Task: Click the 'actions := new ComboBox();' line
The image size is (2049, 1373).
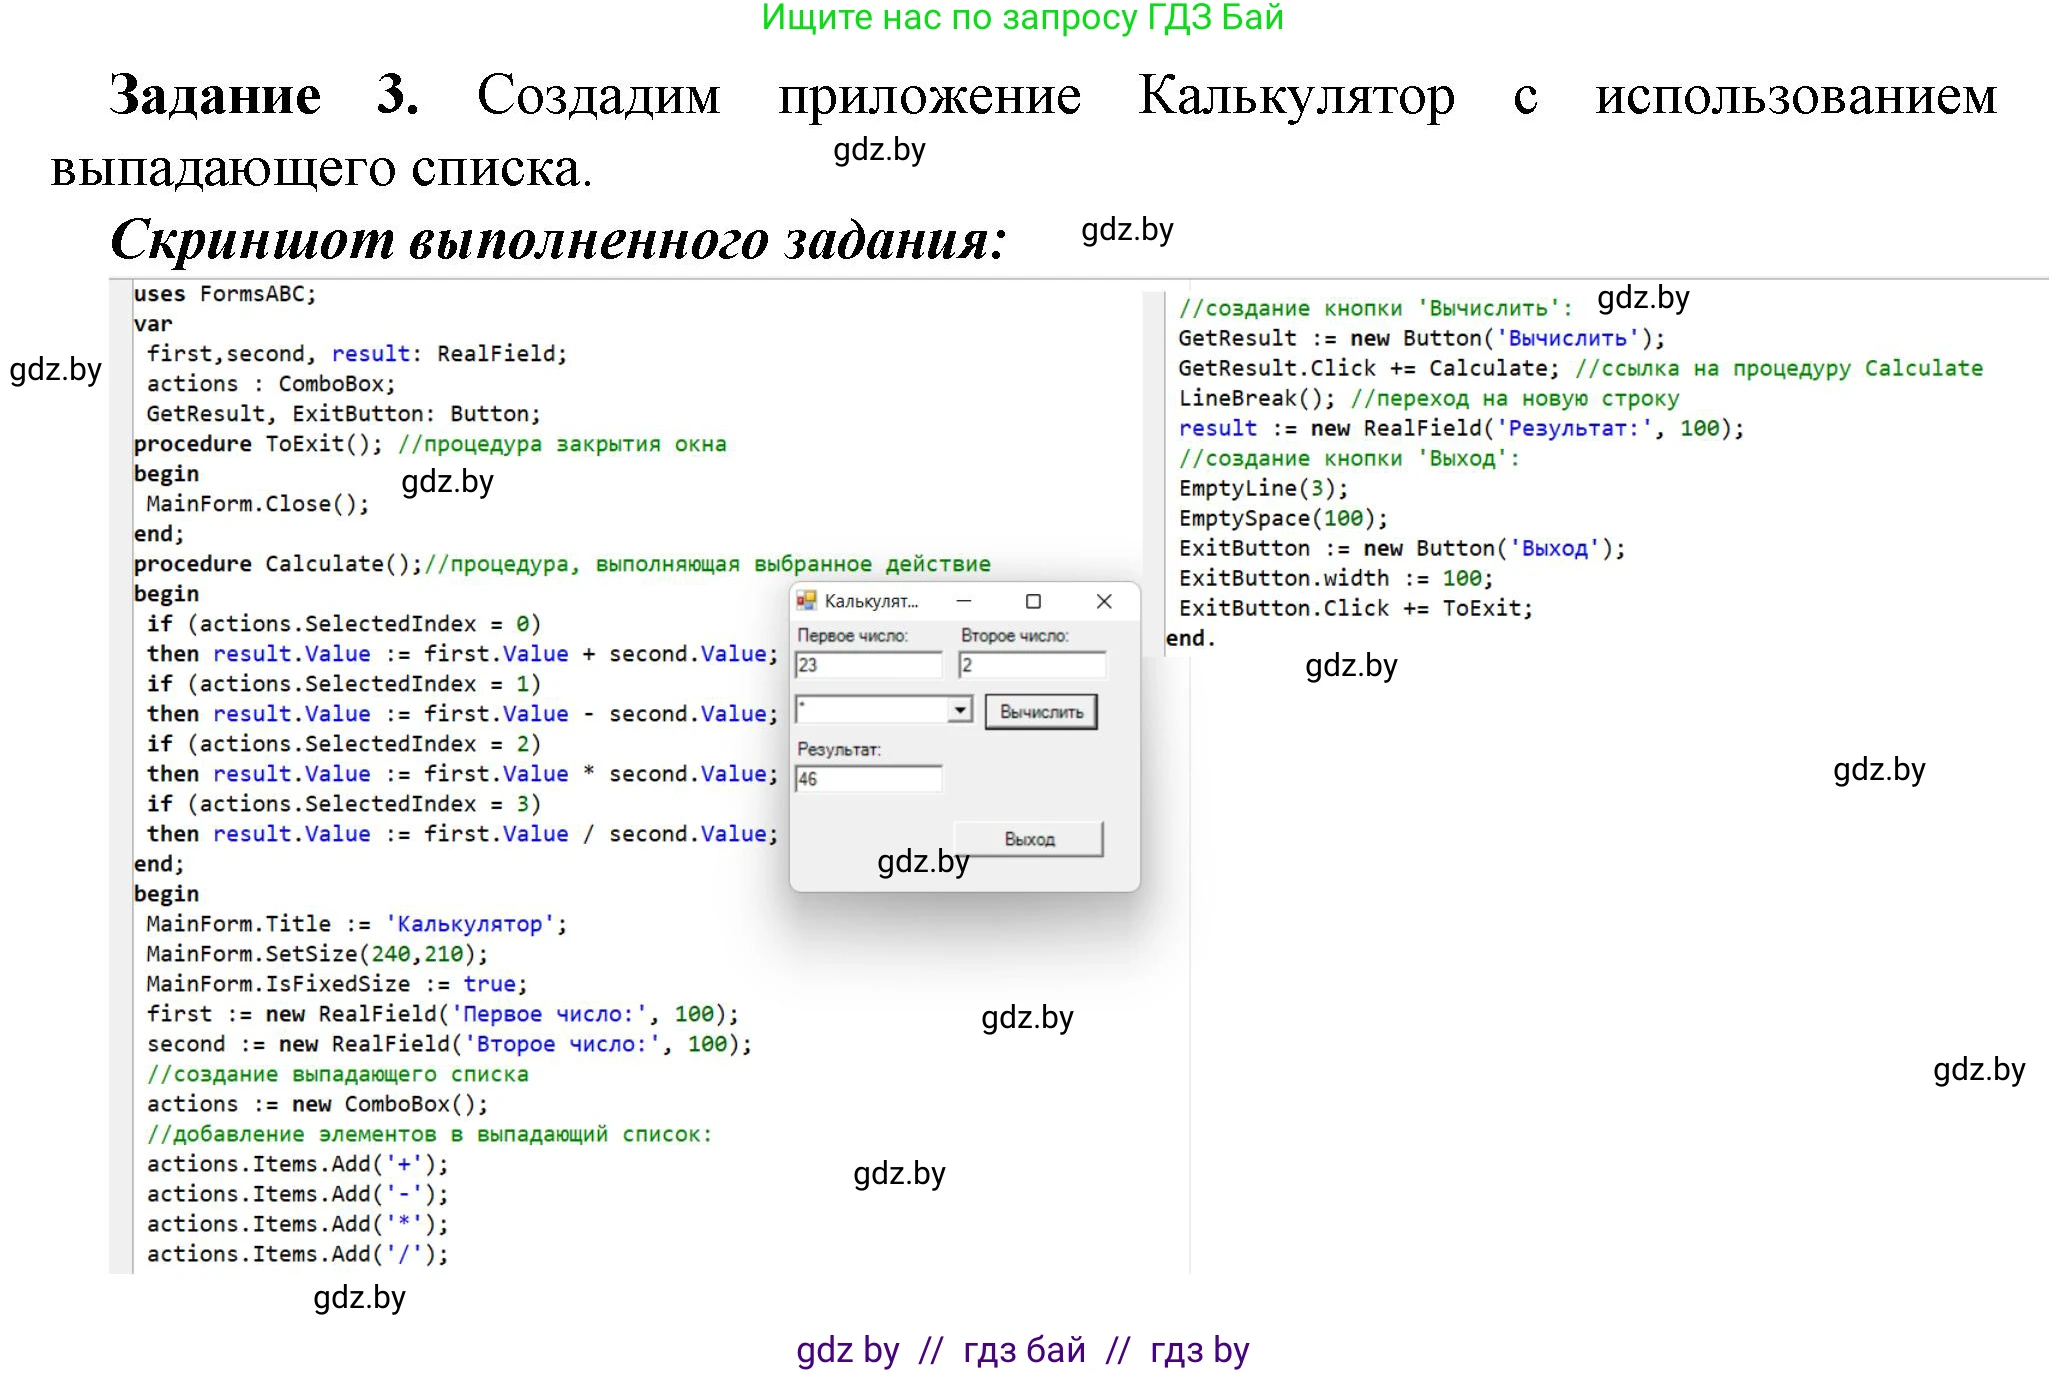Action: [317, 1104]
